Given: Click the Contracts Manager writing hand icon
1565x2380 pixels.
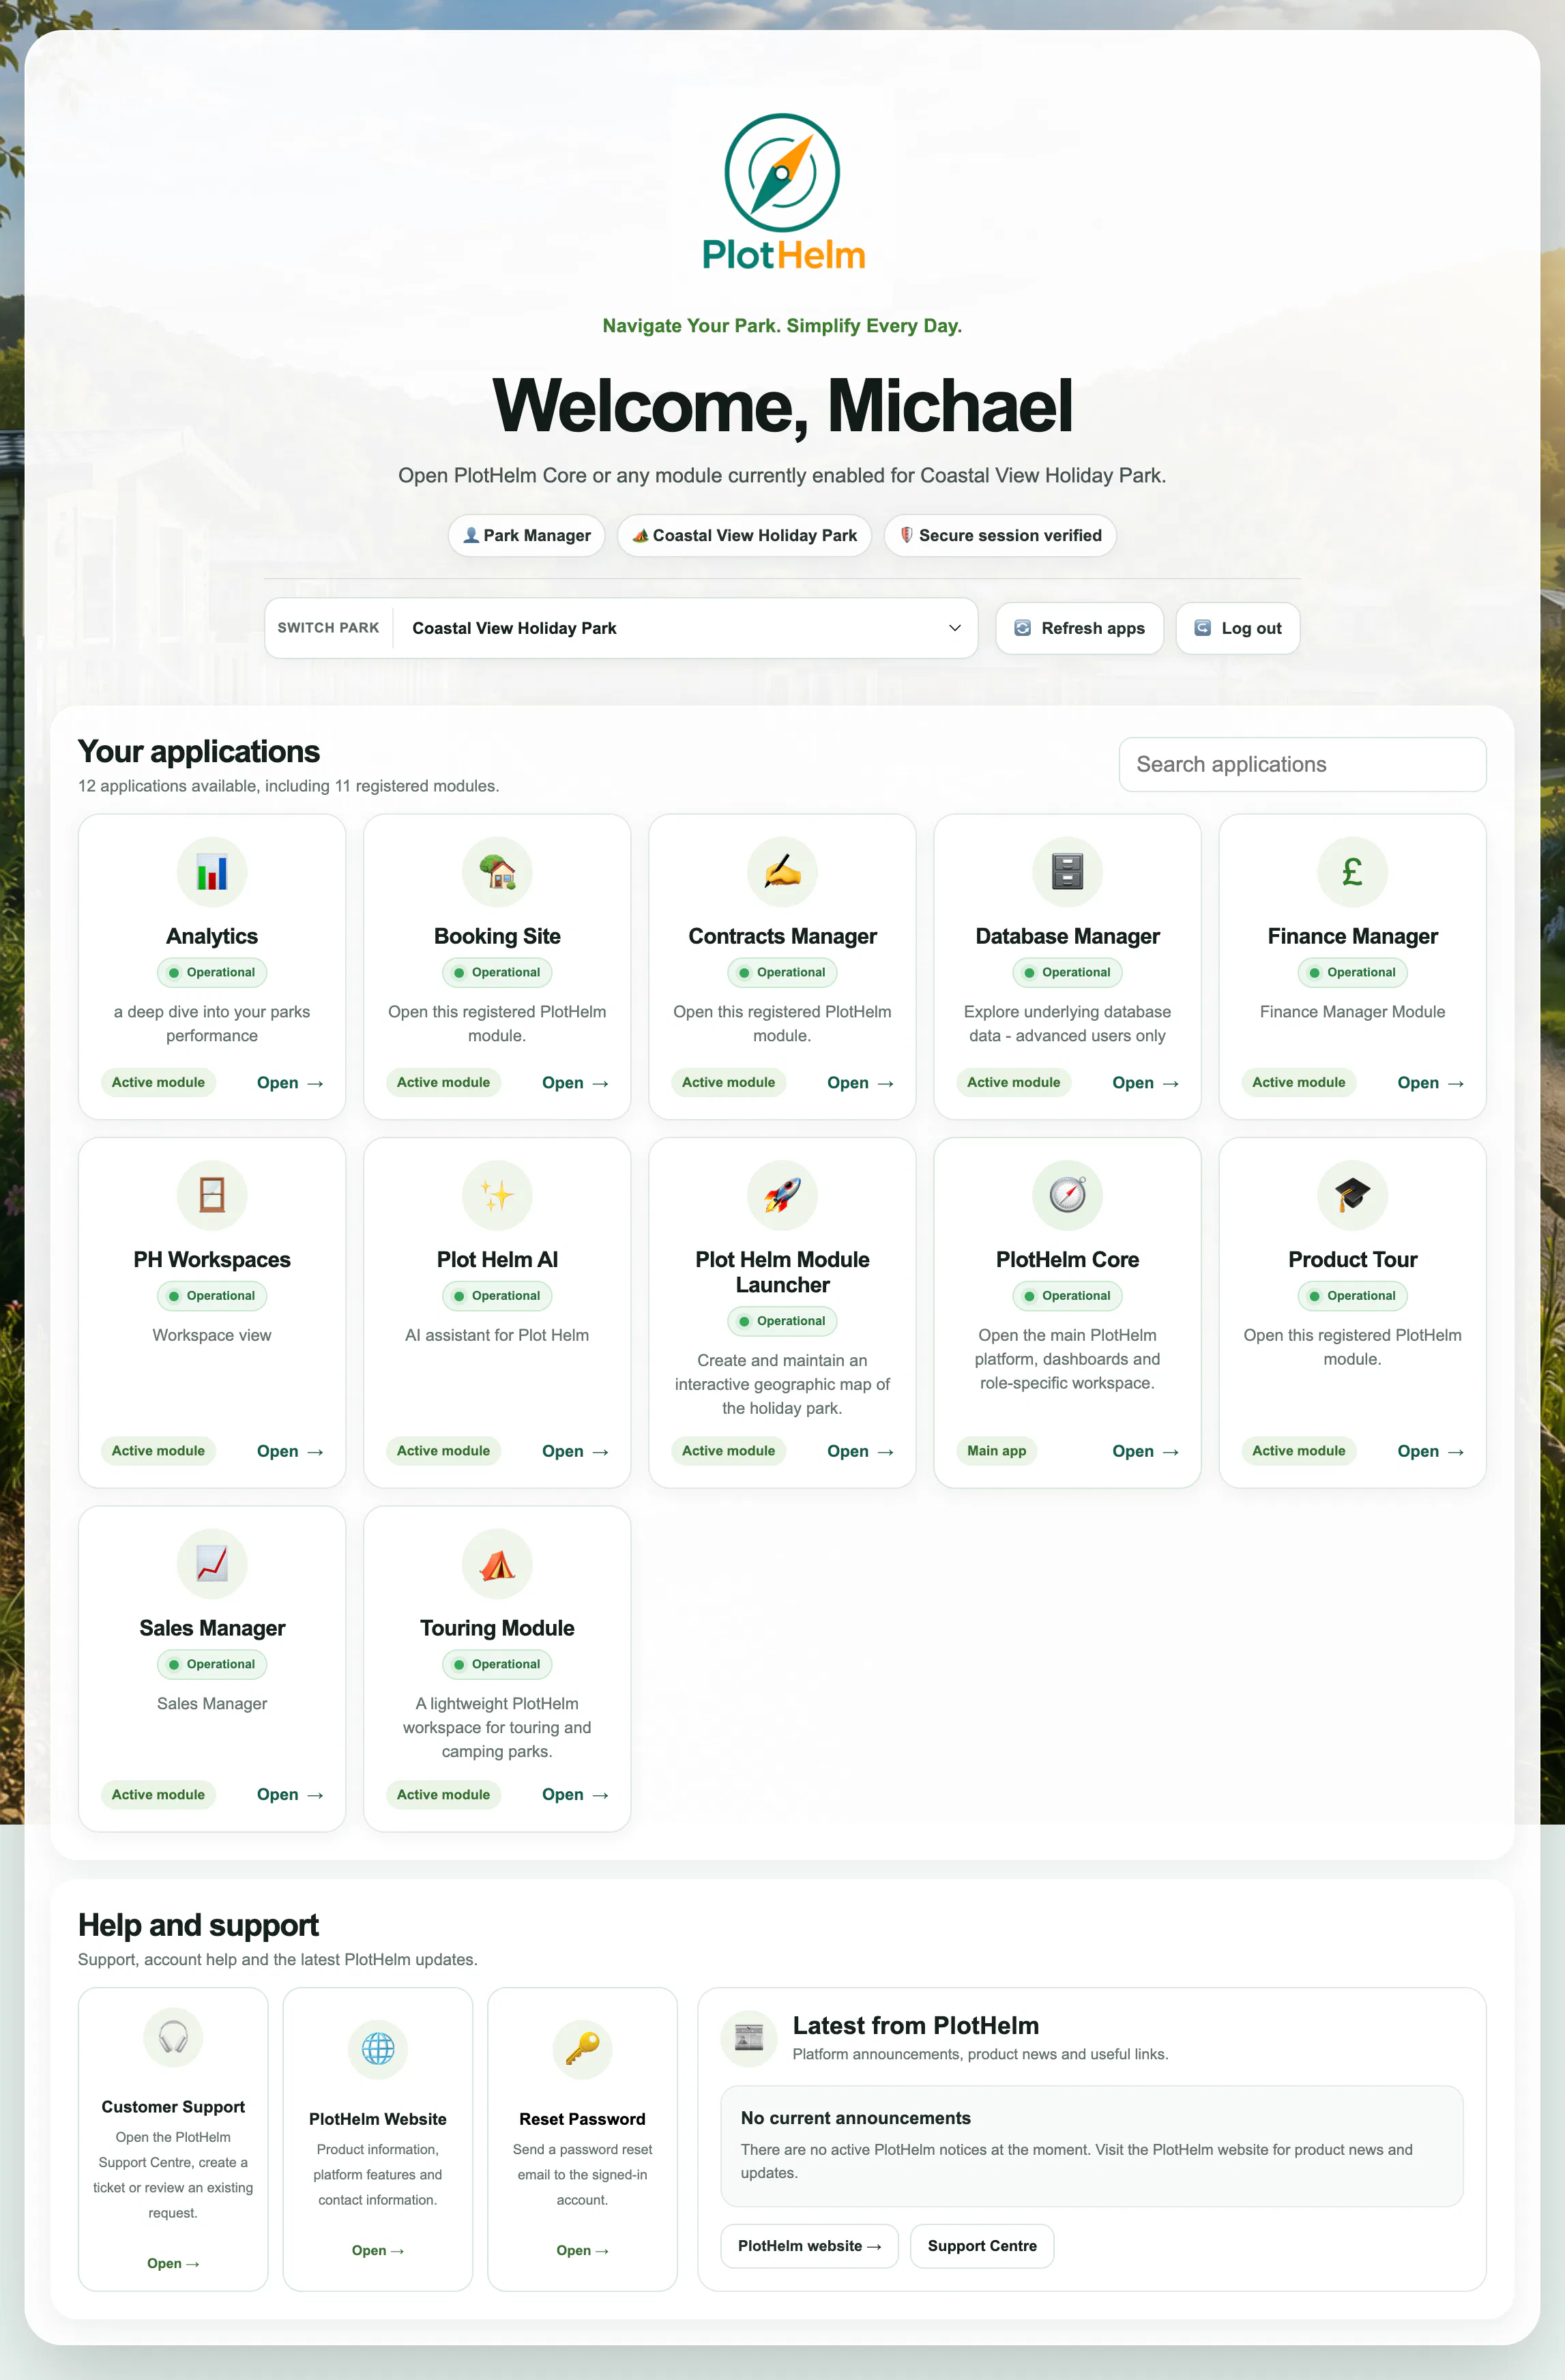Looking at the screenshot, I should (x=782, y=872).
